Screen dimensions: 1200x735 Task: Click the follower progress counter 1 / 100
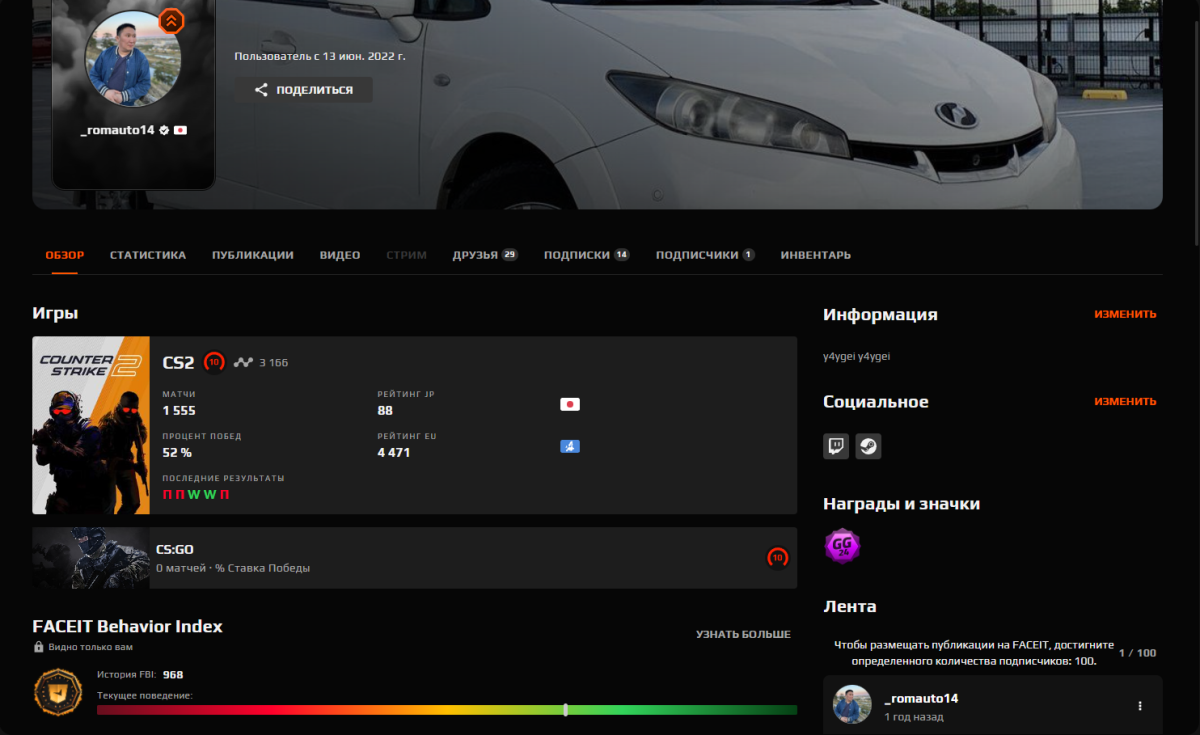tap(1136, 653)
